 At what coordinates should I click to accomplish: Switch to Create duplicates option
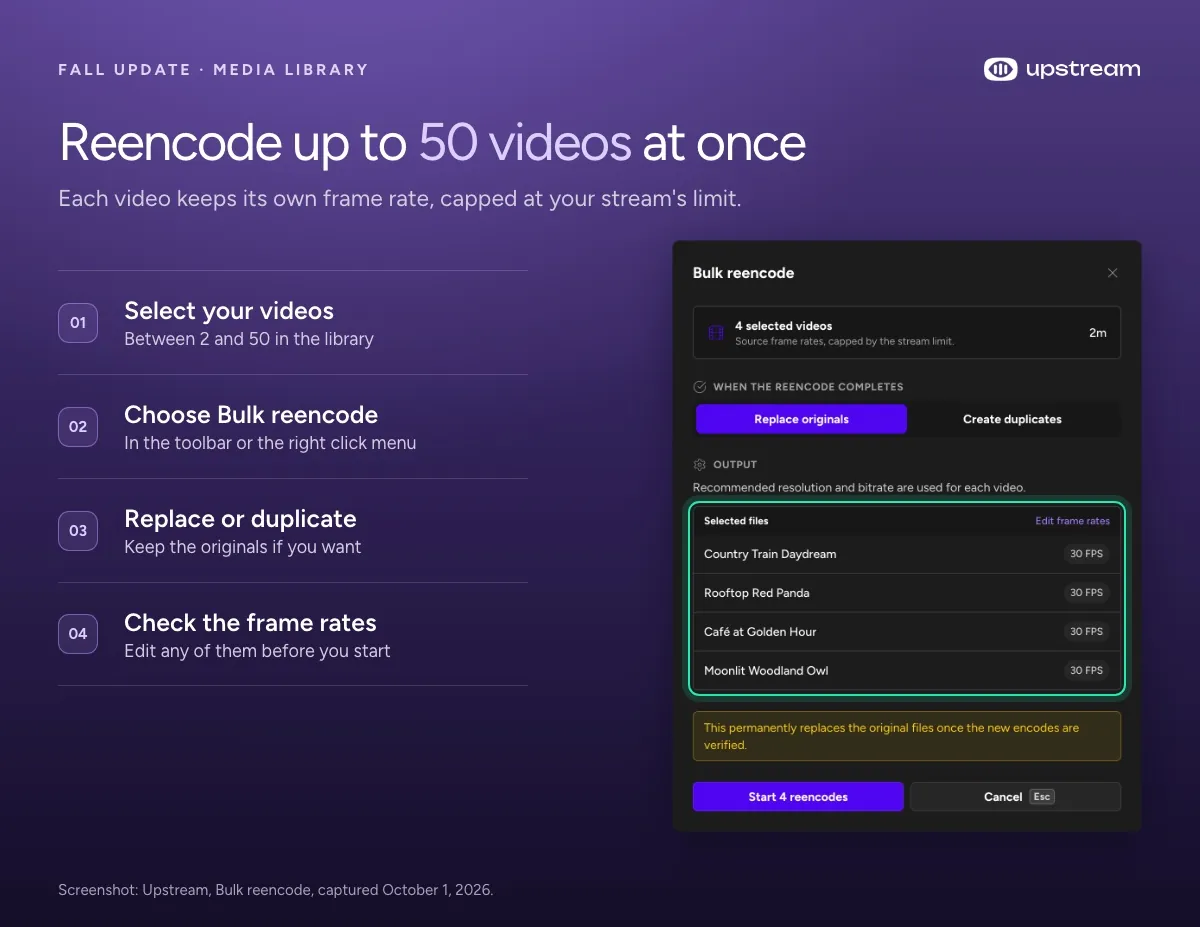pyautogui.click(x=1012, y=419)
